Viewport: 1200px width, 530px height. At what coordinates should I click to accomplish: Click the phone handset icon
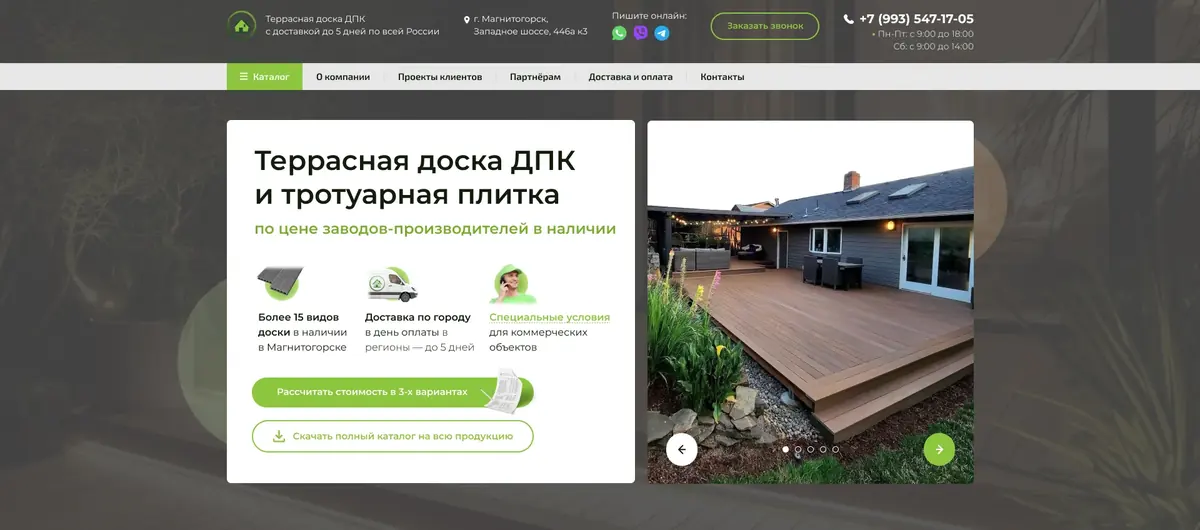(849, 19)
